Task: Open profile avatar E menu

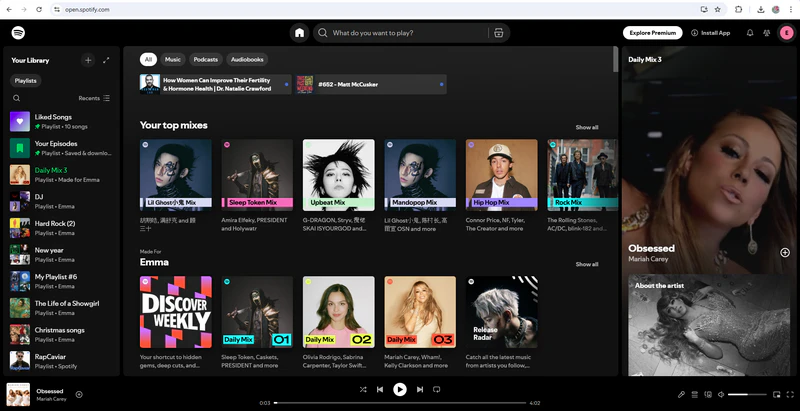Action: tap(786, 33)
